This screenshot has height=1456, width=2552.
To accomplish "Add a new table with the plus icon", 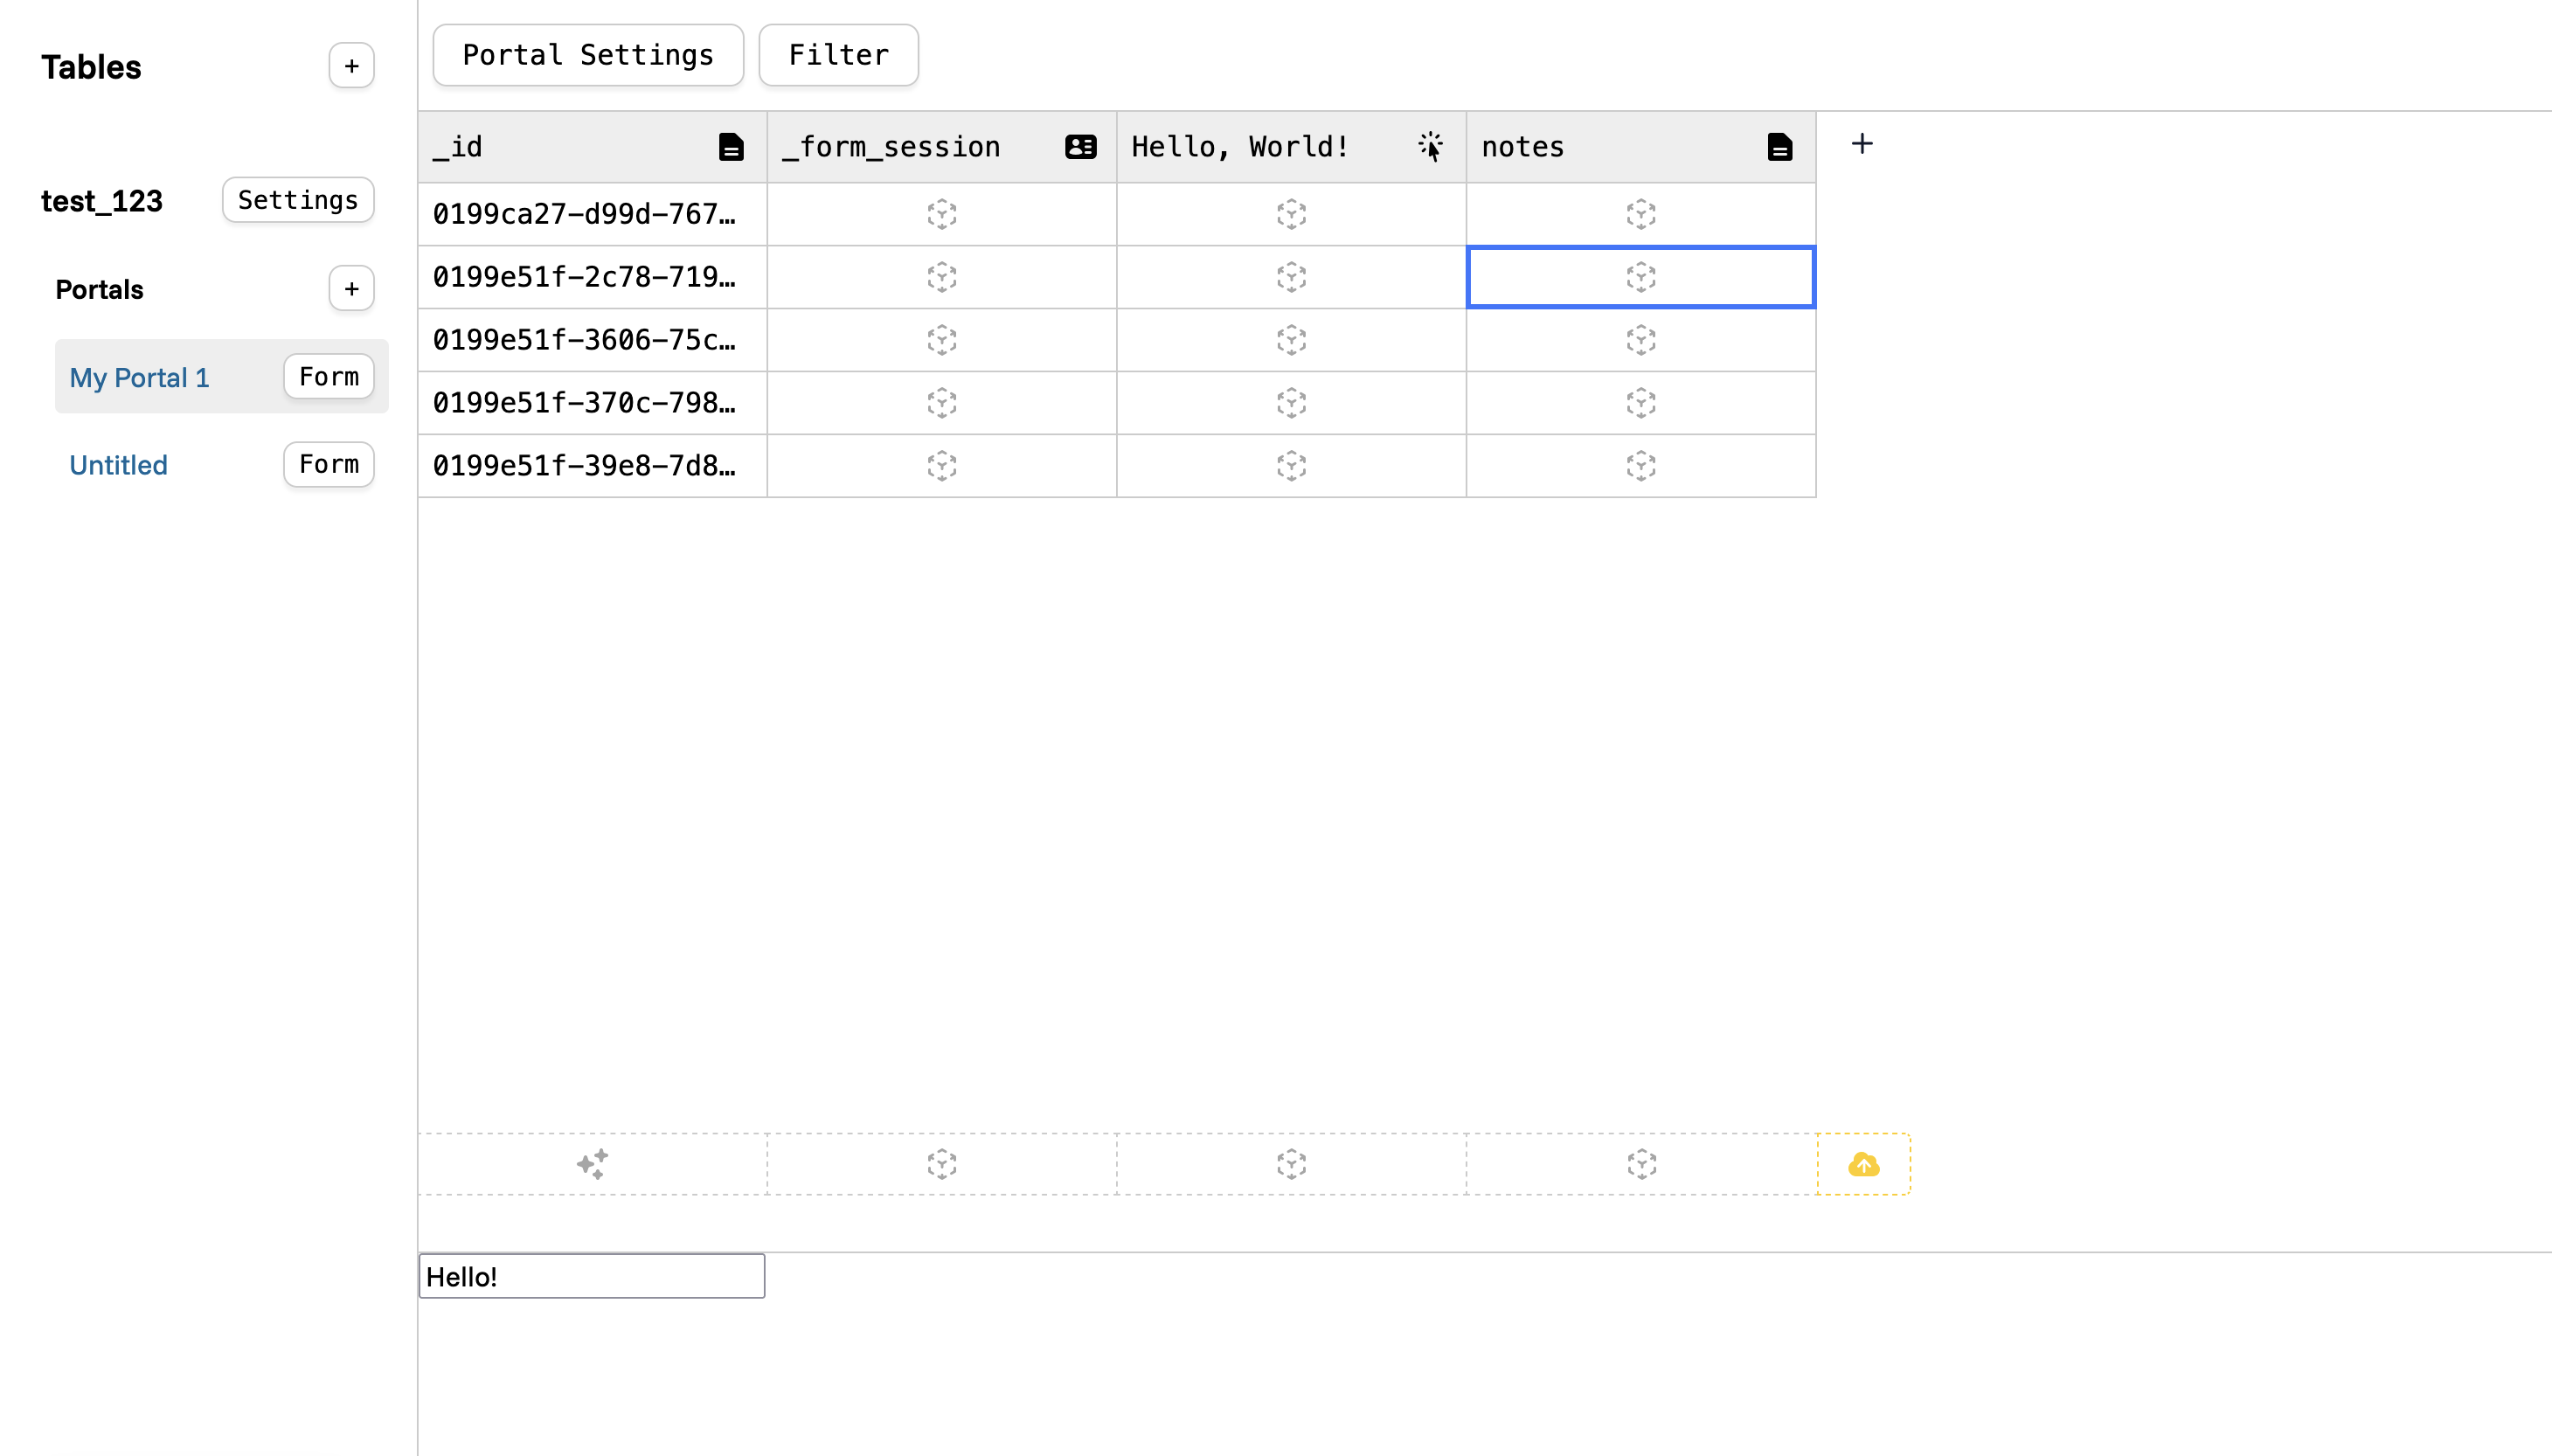I will point(351,66).
